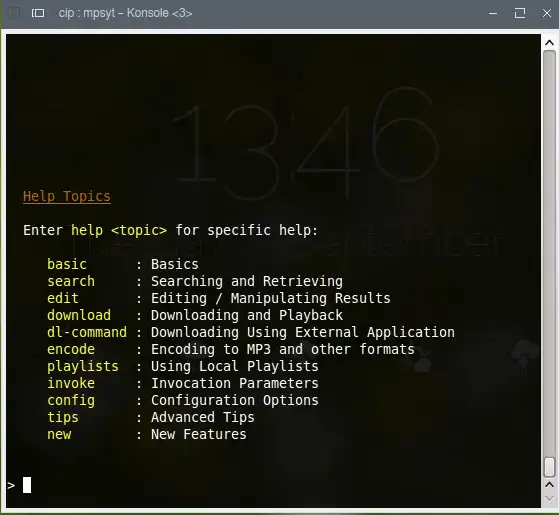
Task: Click the 'download' topic keyword
Action: point(79,315)
